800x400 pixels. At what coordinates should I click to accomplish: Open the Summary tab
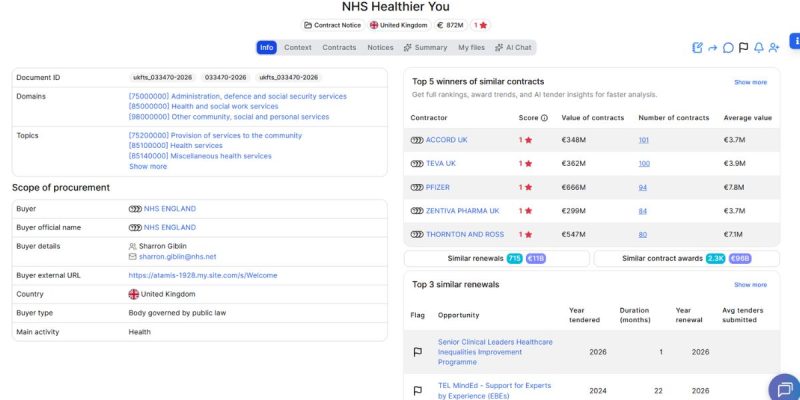click(425, 47)
